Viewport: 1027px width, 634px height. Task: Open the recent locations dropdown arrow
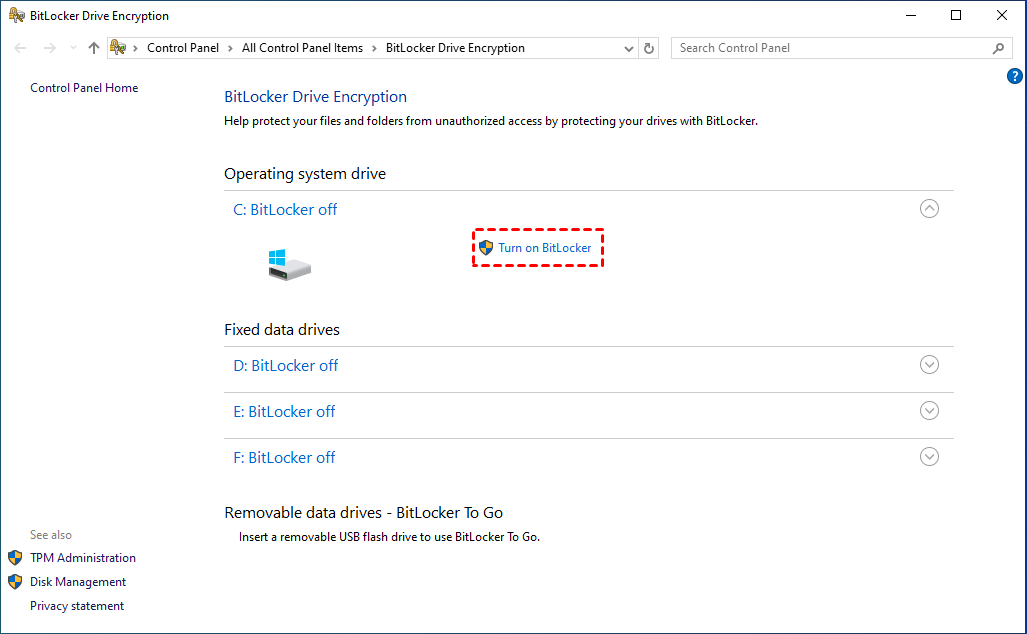pyautogui.click(x=73, y=48)
